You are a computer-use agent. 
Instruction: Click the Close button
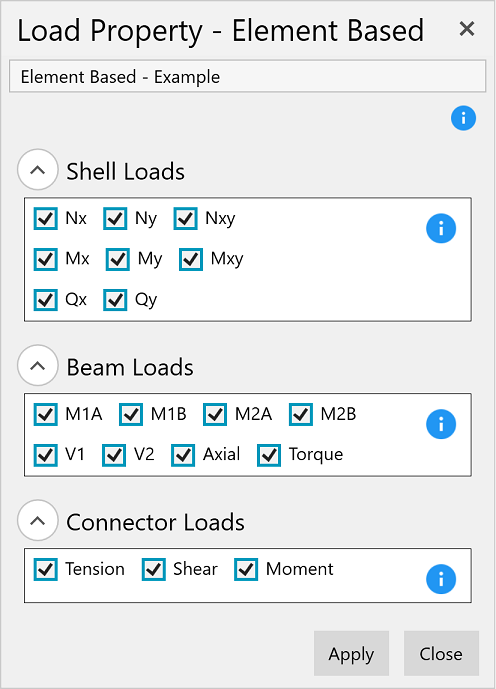coord(441,653)
